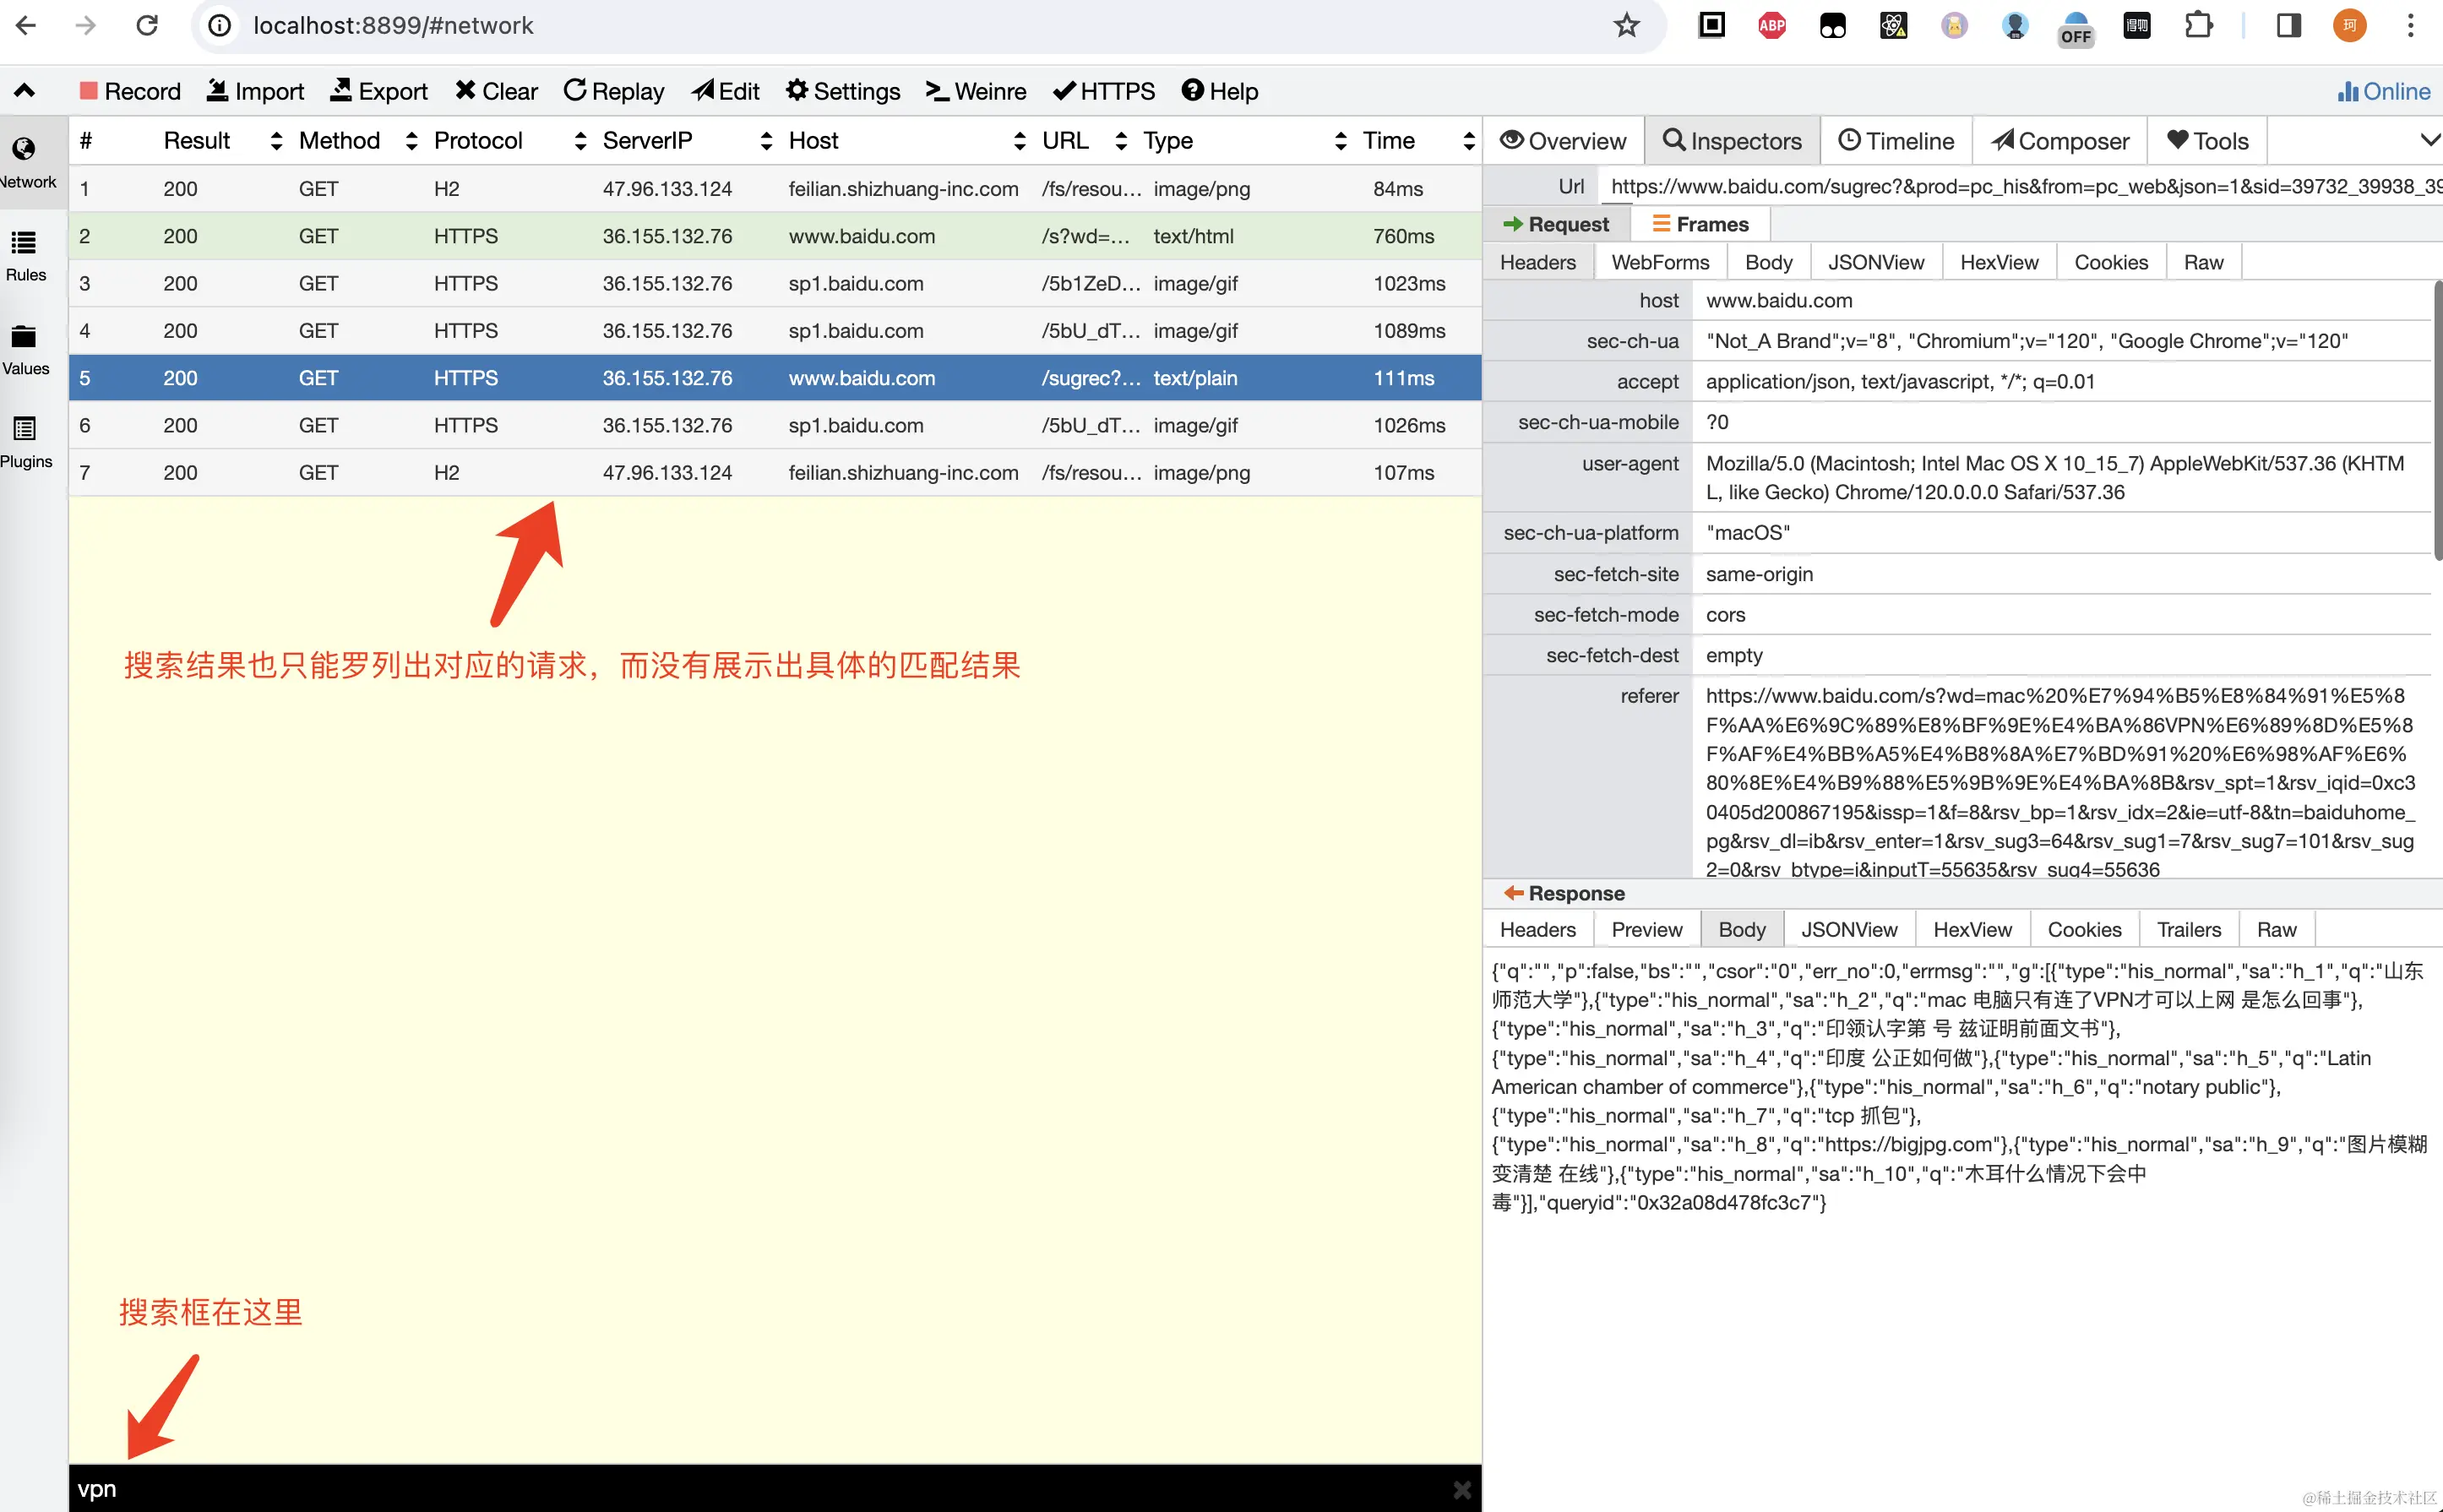Image resolution: width=2443 pixels, height=1512 pixels.
Task: Open the Weinre menu
Action: [x=976, y=91]
